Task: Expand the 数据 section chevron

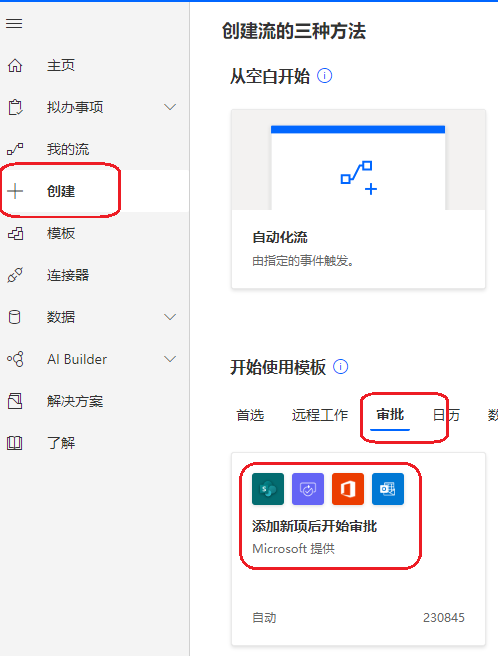Action: pos(169,317)
